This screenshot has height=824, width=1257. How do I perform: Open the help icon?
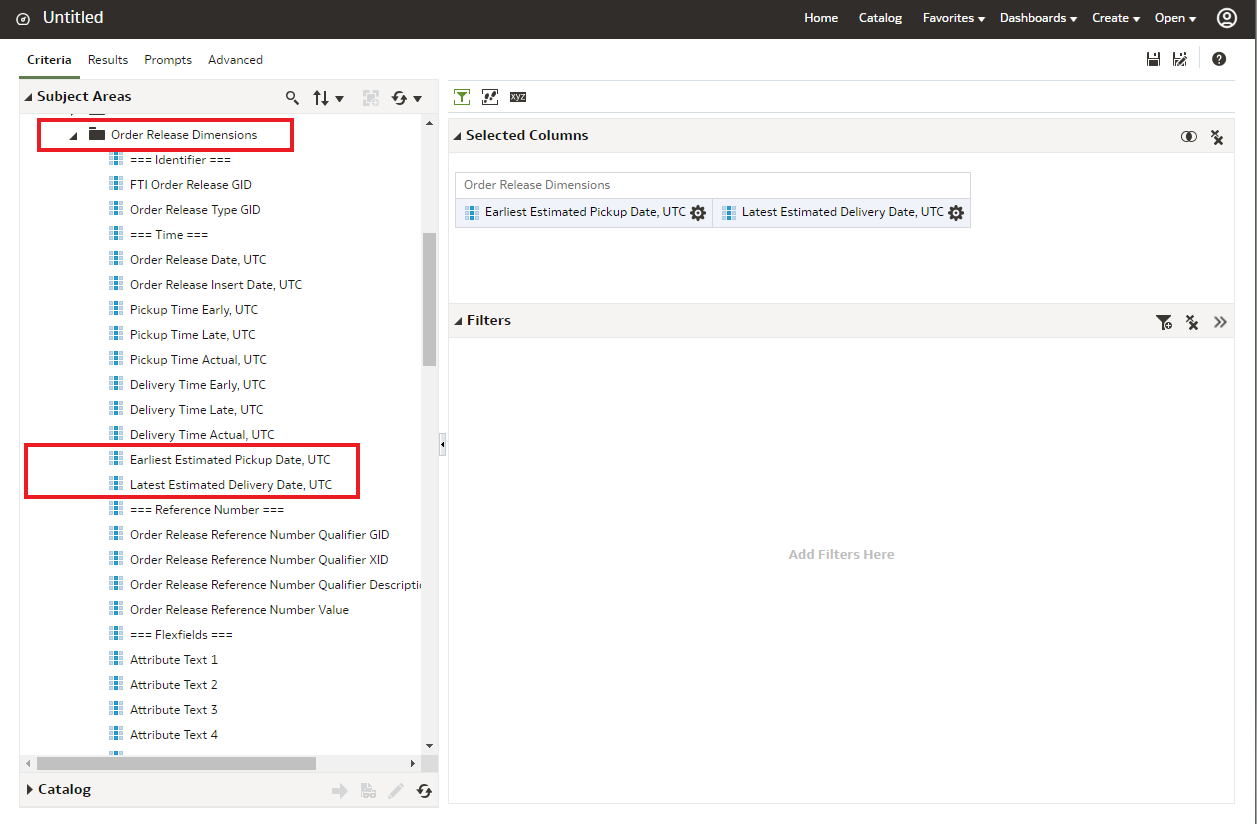(x=1219, y=59)
